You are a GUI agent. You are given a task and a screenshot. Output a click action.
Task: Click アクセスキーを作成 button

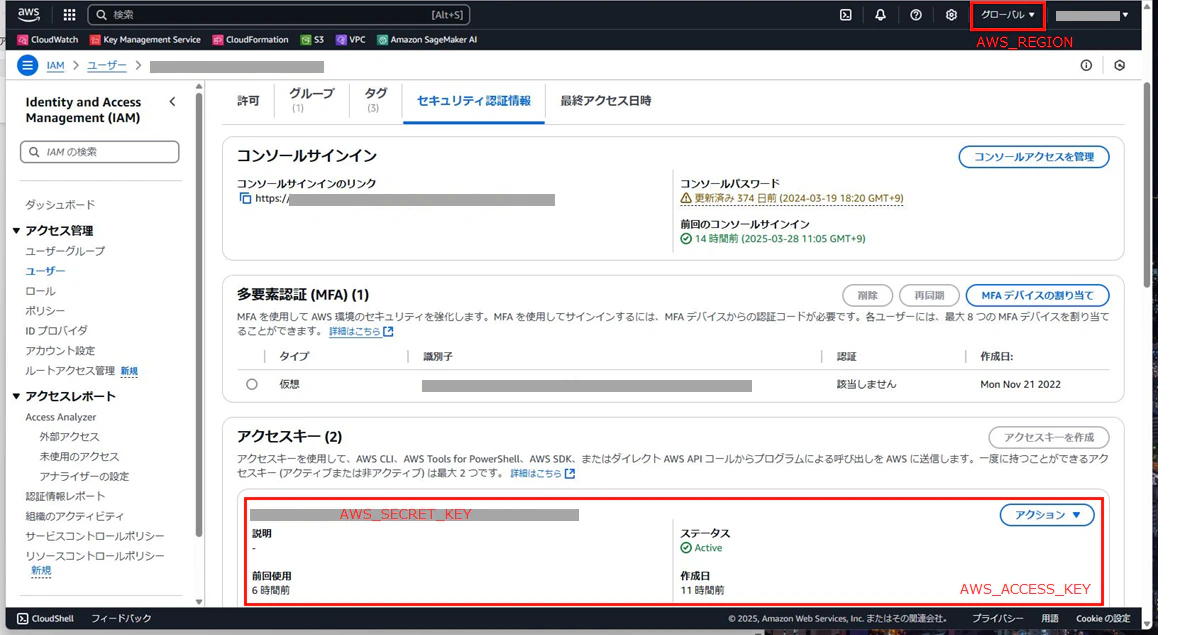click(x=1049, y=437)
